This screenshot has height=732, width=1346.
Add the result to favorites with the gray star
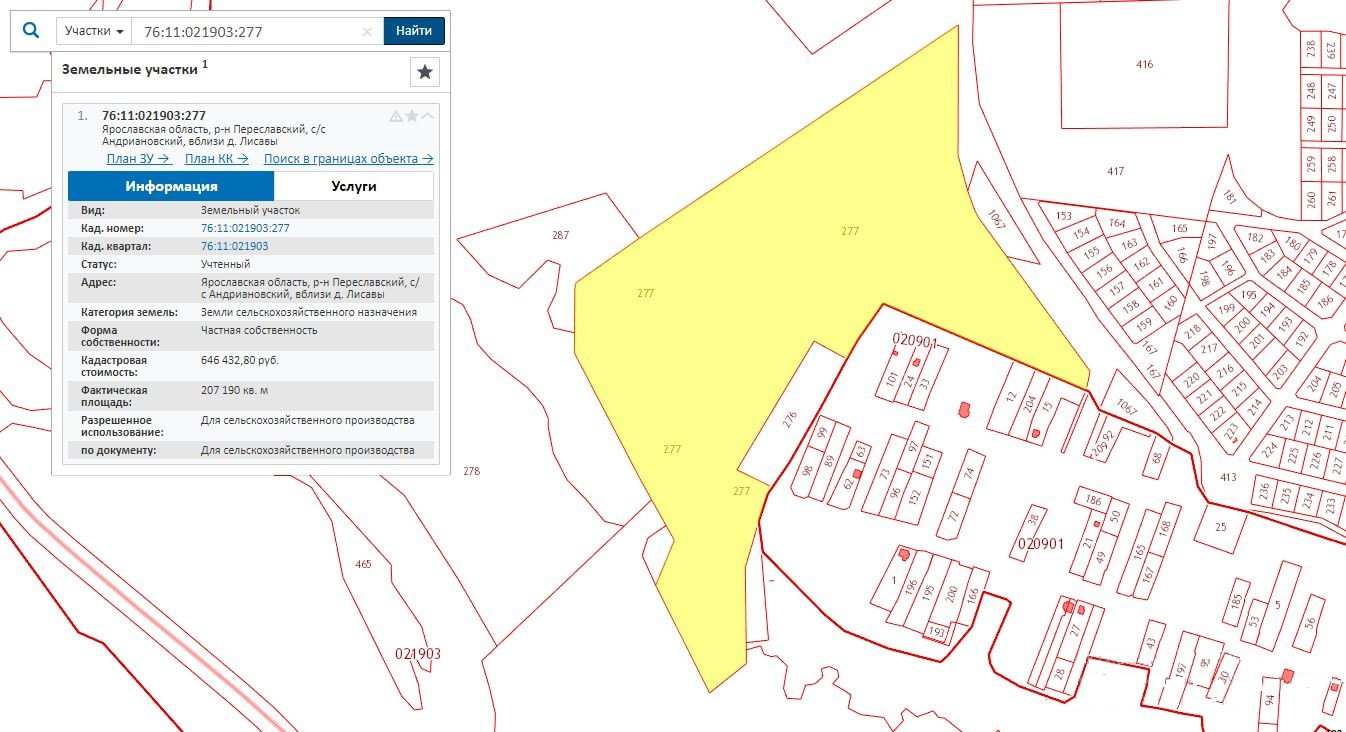tap(412, 116)
